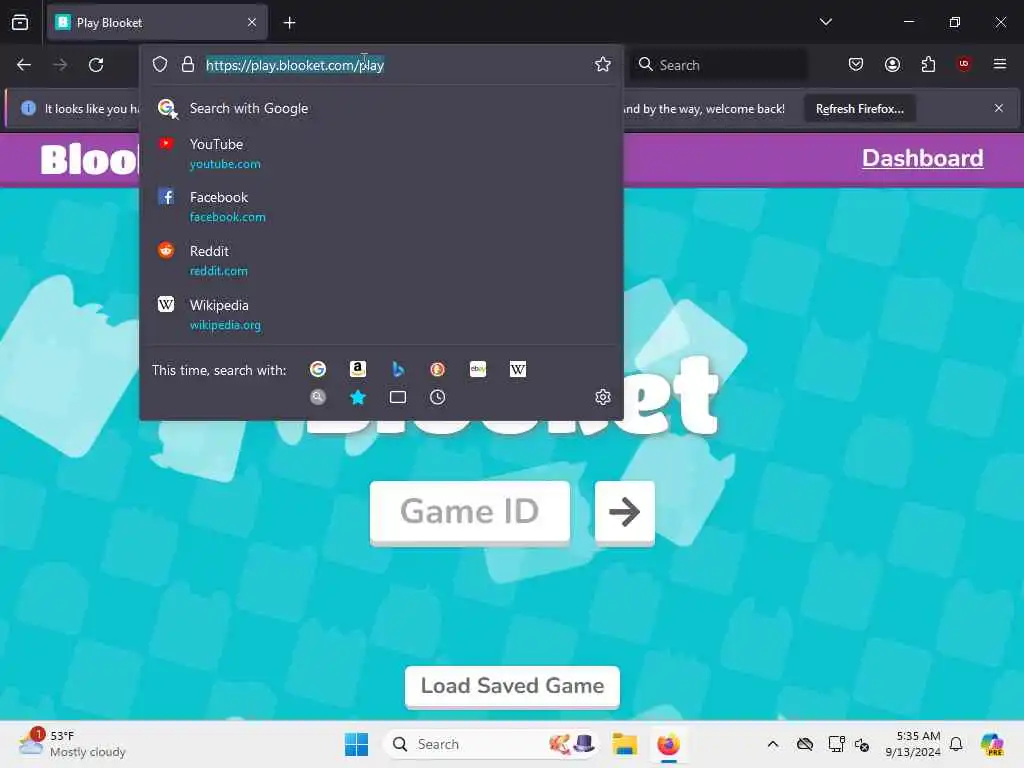Bookmark this page with star icon

click(603, 64)
